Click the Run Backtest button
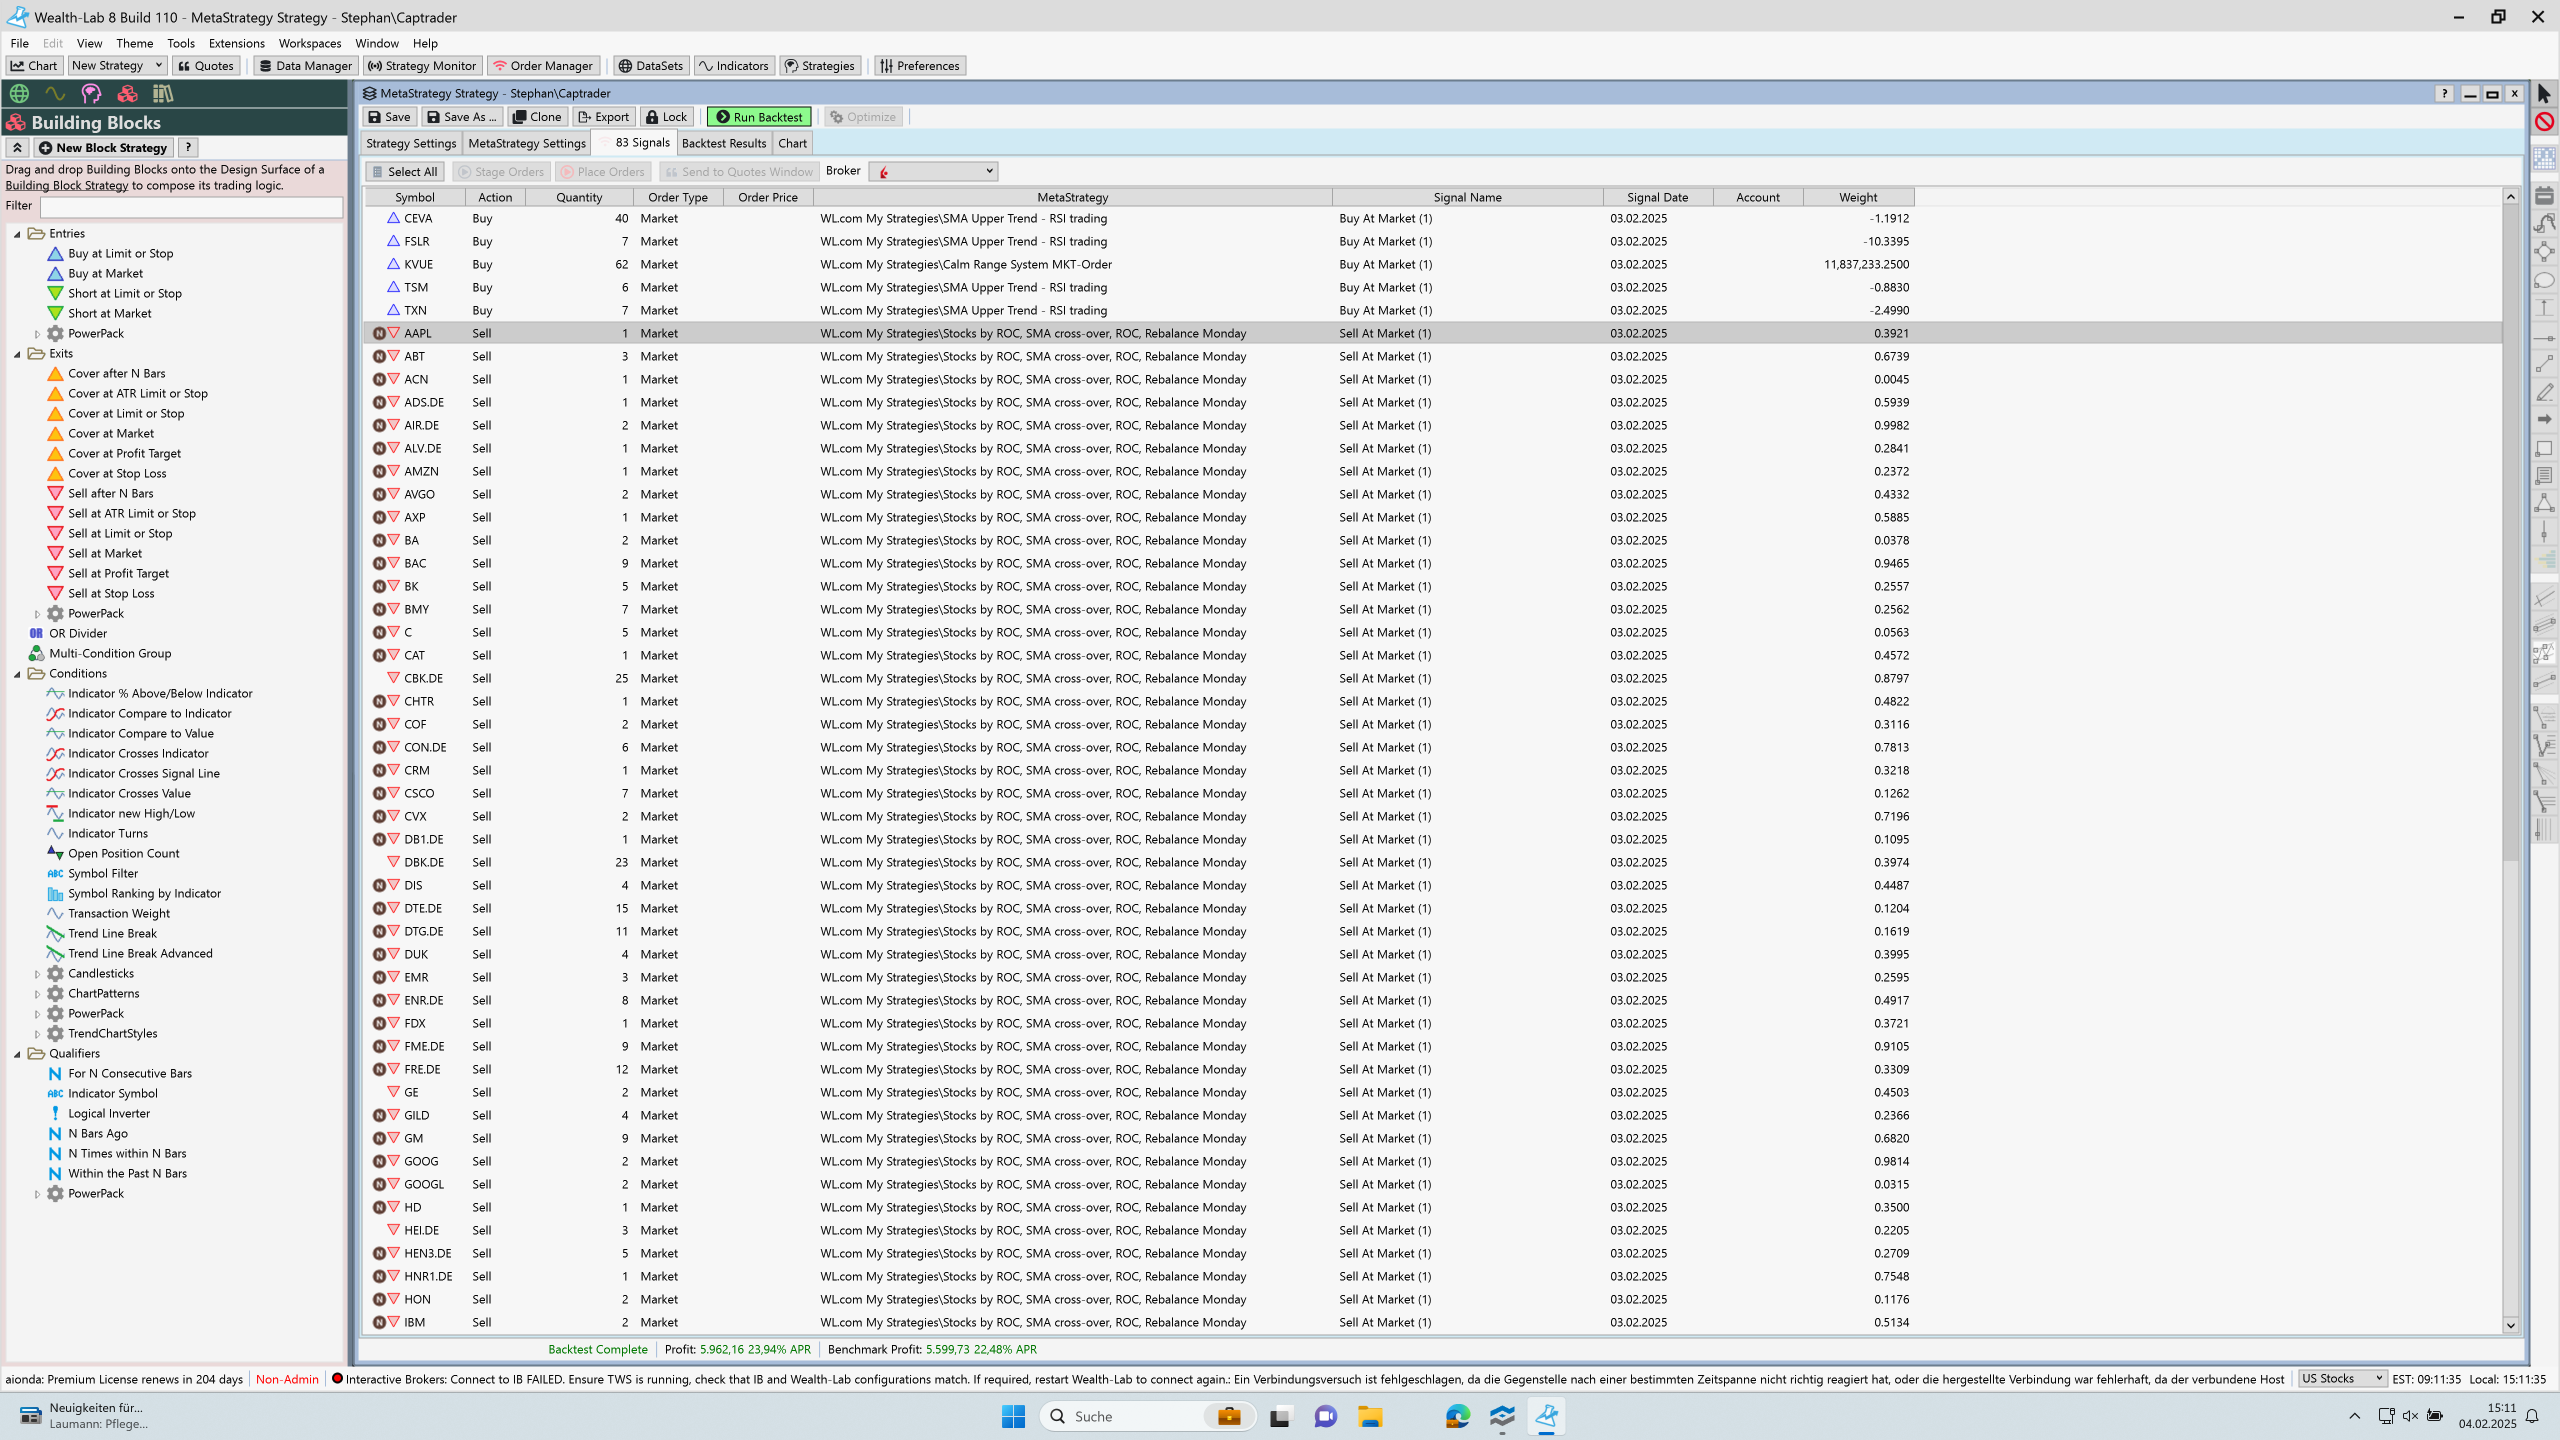 (760, 117)
